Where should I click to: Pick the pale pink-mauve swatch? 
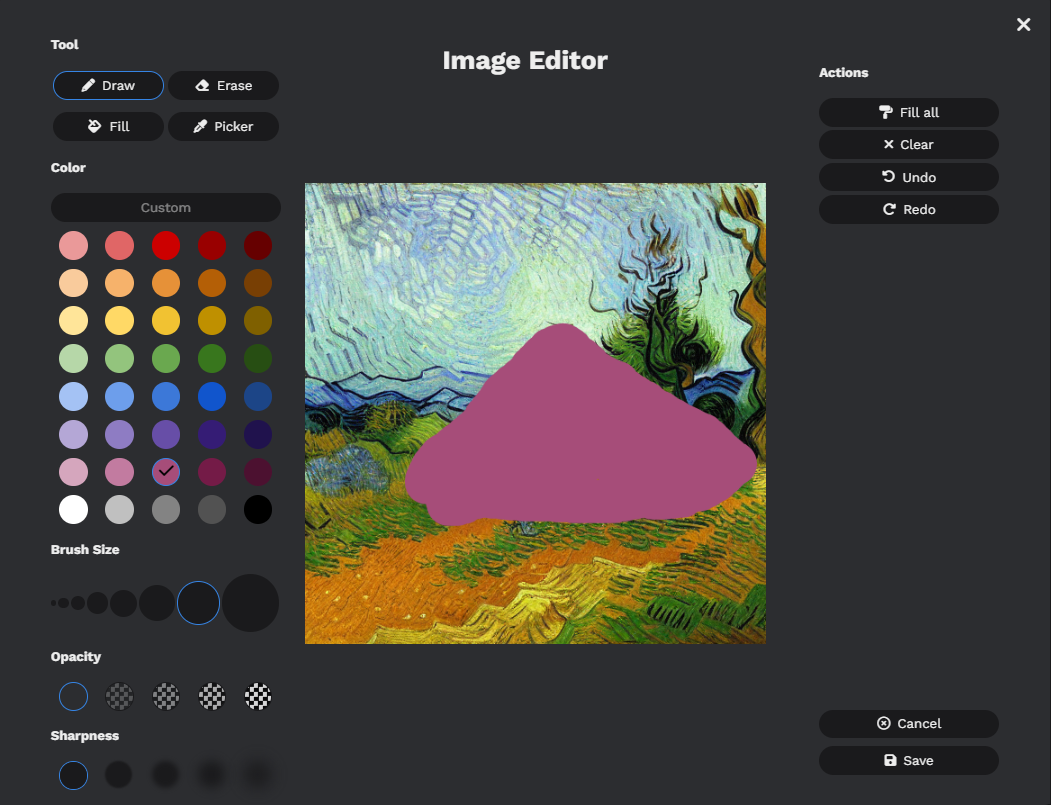tap(74, 472)
